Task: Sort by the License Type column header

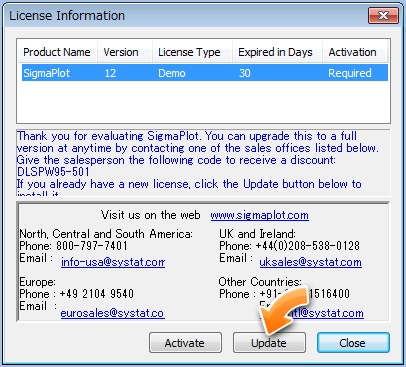Action: click(192, 52)
